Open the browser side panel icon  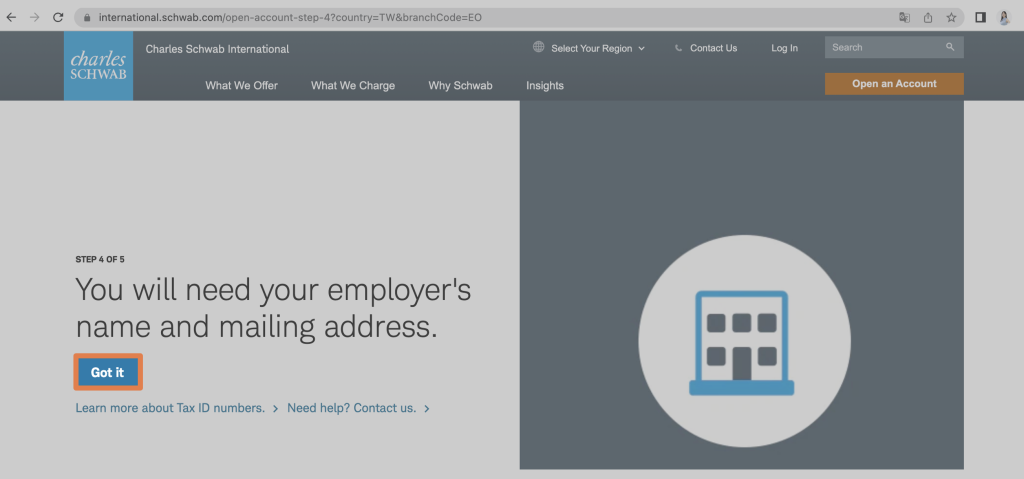tap(980, 18)
